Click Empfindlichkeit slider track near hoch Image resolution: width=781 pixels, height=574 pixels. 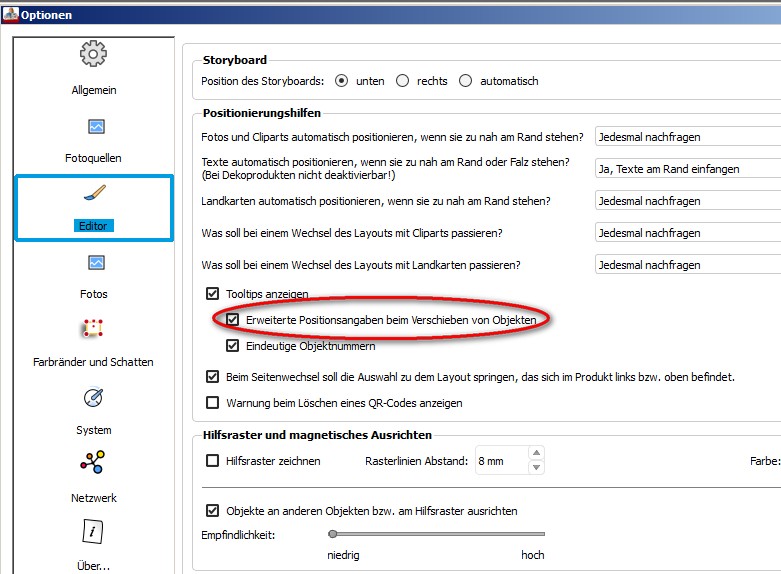pos(533,534)
